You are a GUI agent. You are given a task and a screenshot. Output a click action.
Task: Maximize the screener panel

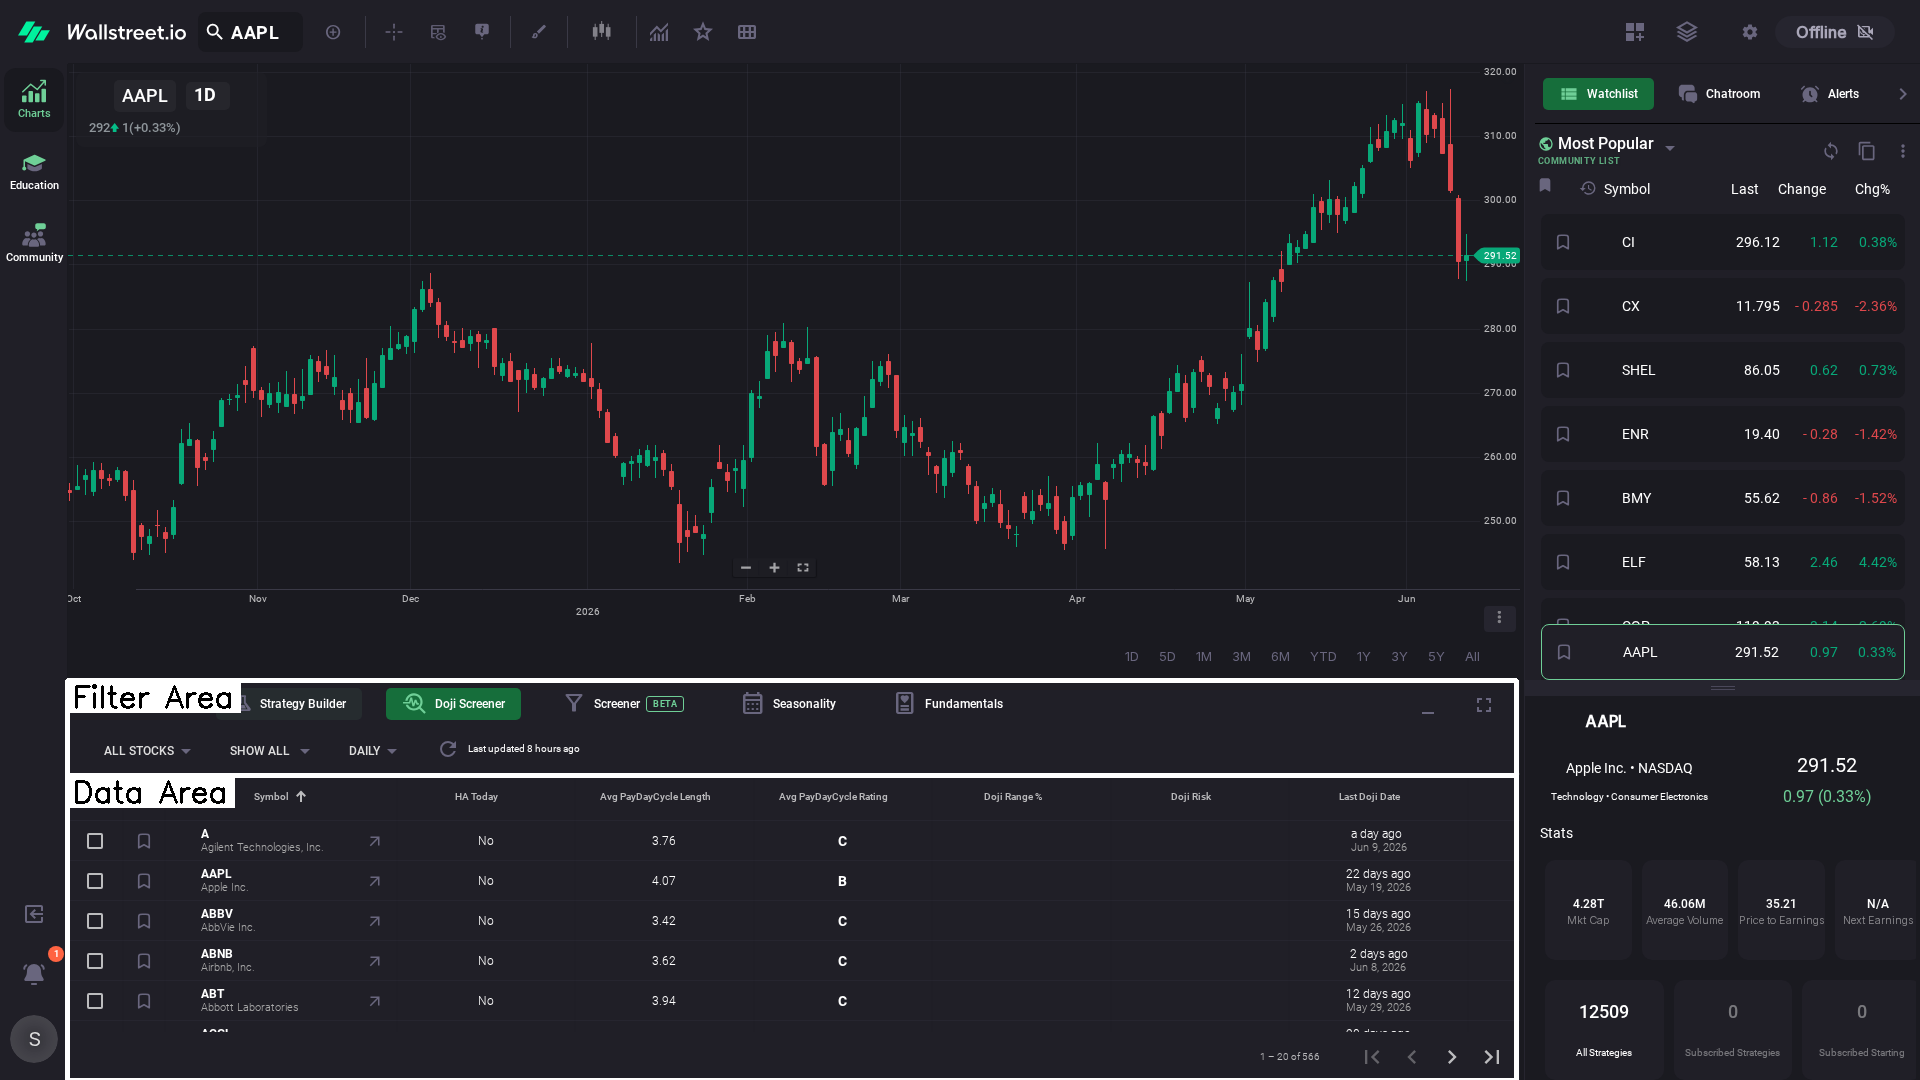pos(1484,705)
